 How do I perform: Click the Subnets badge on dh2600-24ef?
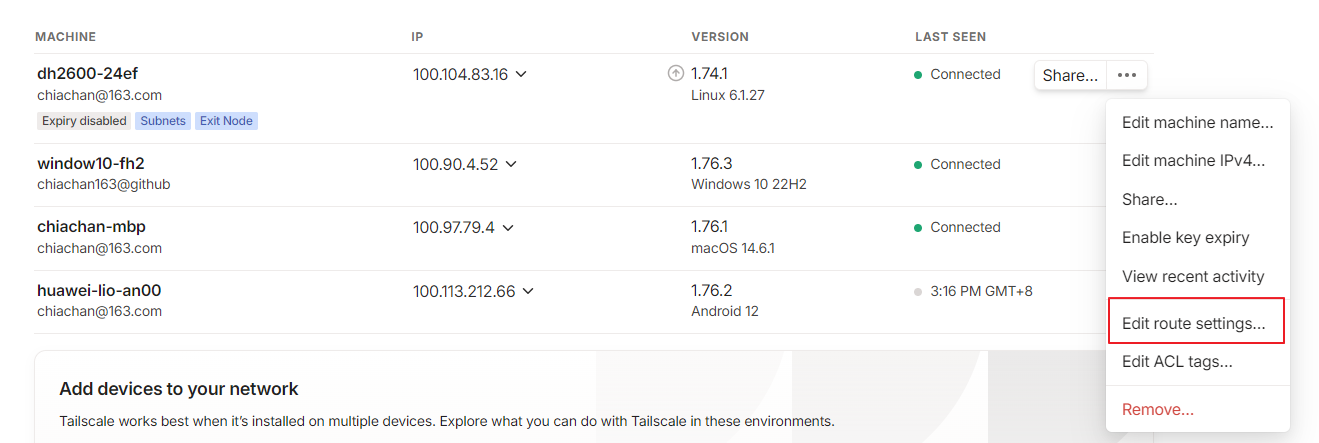163,121
